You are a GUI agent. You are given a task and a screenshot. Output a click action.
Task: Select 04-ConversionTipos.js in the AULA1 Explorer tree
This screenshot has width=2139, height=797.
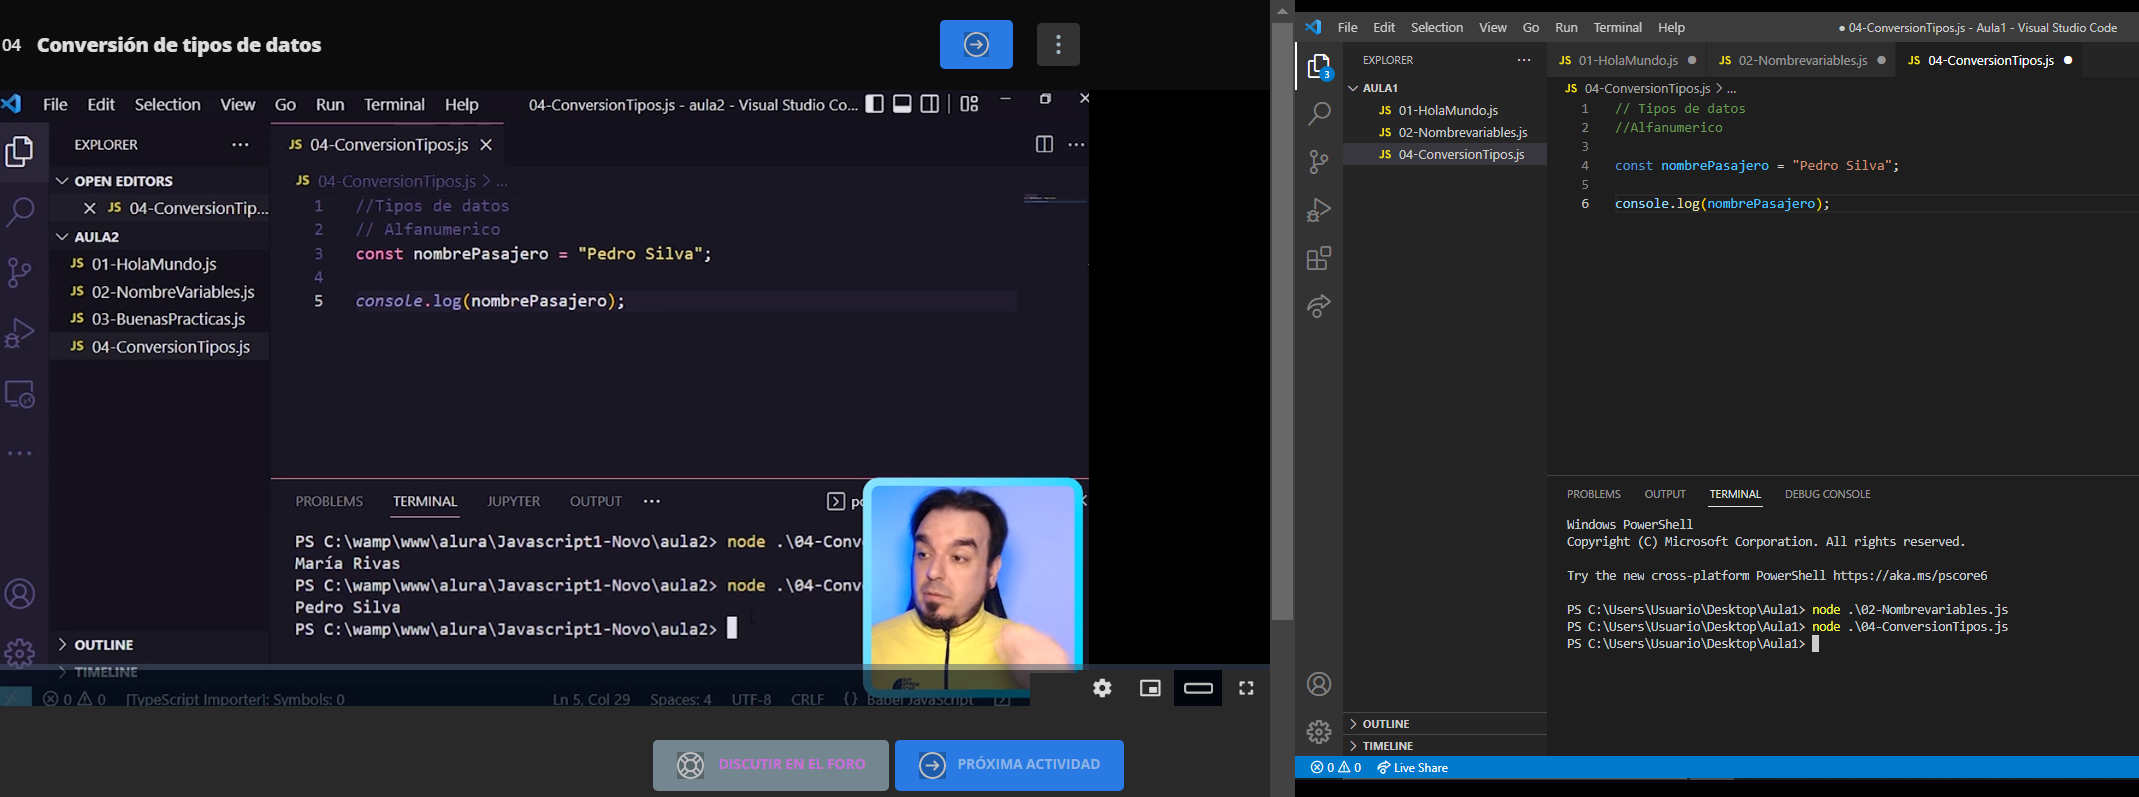point(1445,154)
